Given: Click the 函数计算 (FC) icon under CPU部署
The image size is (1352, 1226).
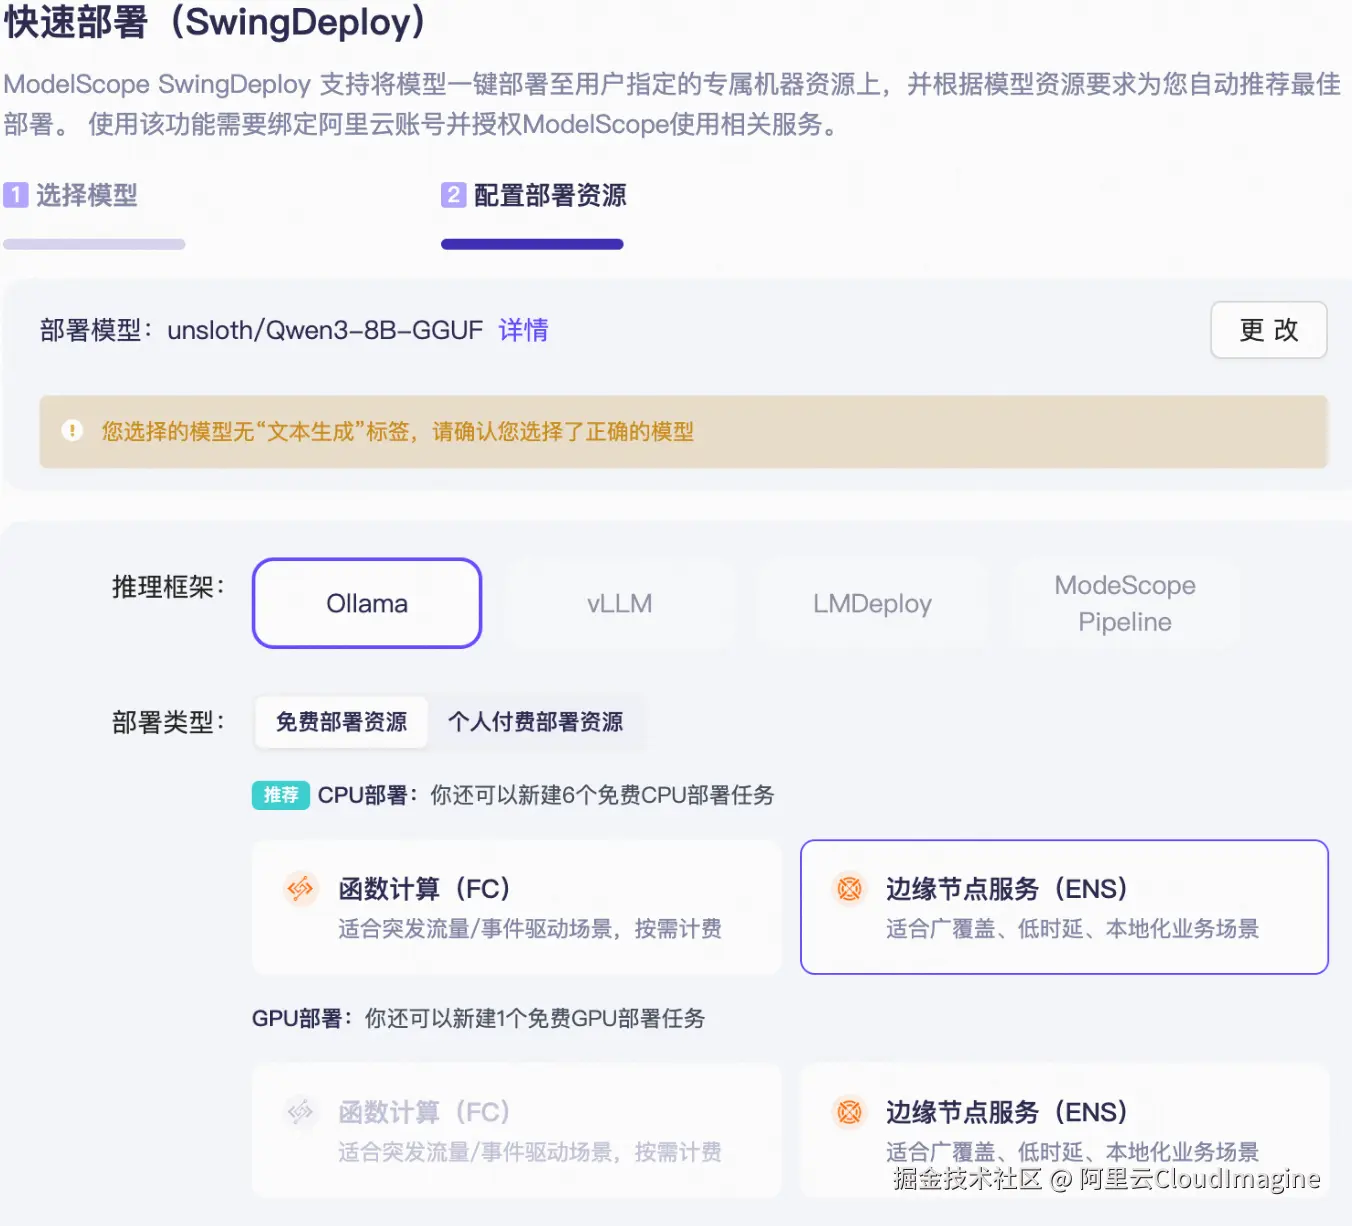Looking at the screenshot, I should [x=300, y=888].
